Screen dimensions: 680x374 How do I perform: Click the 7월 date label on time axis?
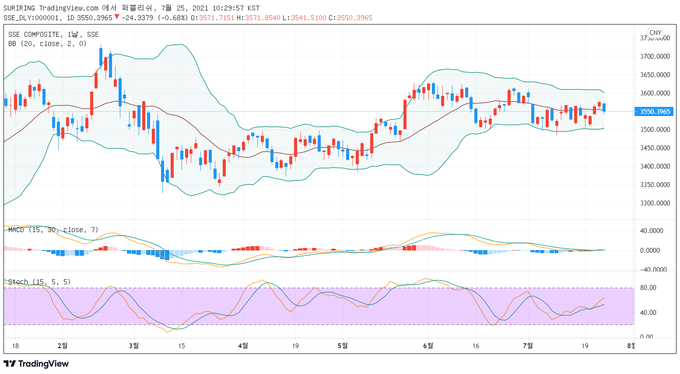click(528, 346)
